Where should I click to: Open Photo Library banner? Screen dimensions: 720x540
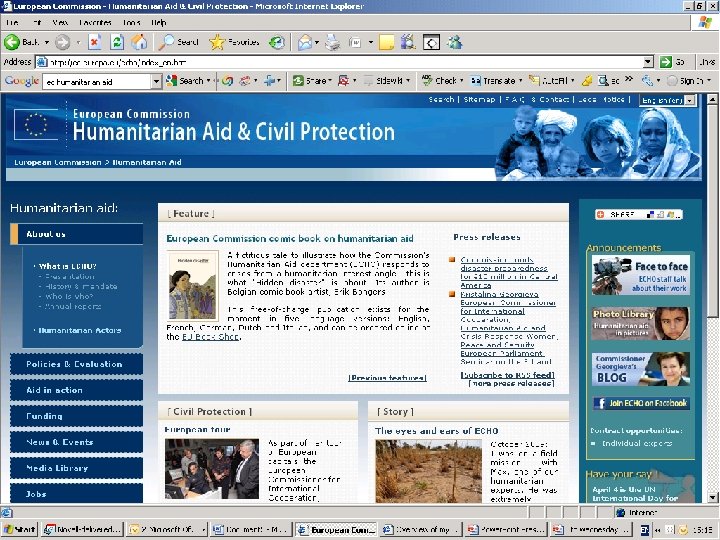point(641,324)
